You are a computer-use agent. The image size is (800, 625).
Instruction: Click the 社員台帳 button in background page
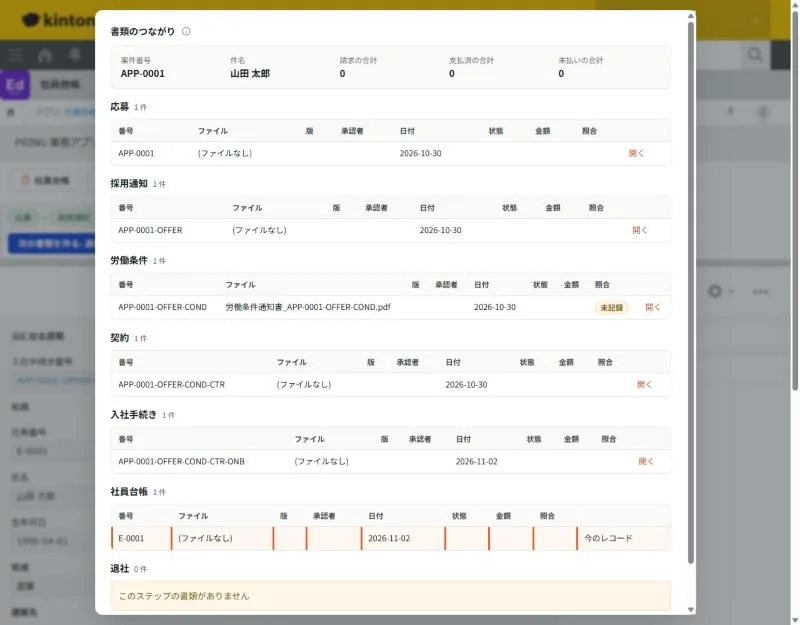(45, 181)
